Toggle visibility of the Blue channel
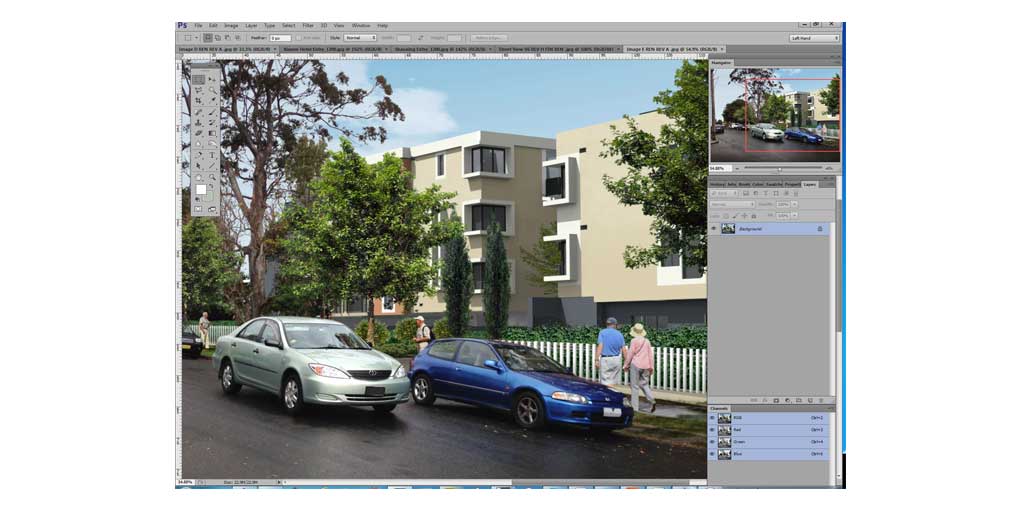This screenshot has height=510, width=1020. coord(712,453)
